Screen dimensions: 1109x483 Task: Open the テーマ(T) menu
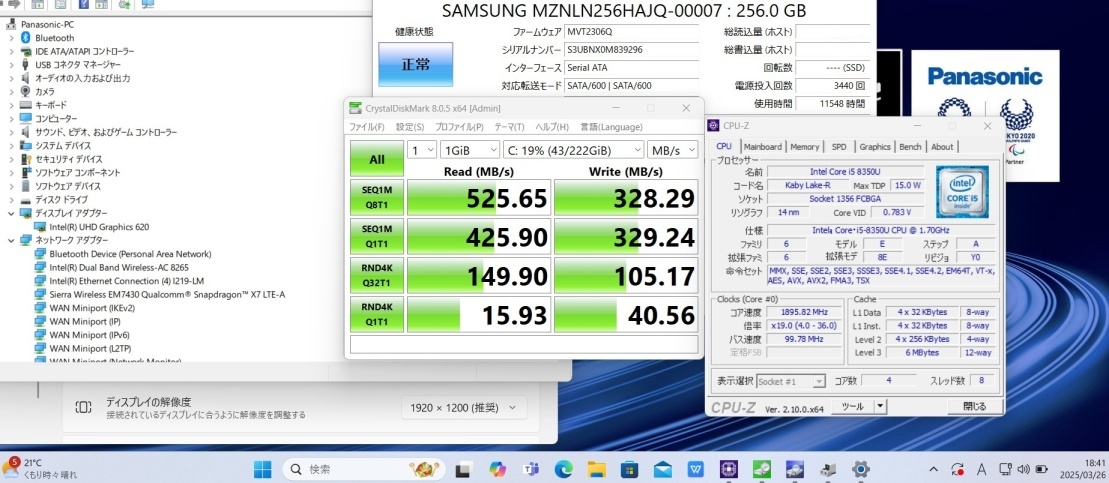[x=509, y=127]
